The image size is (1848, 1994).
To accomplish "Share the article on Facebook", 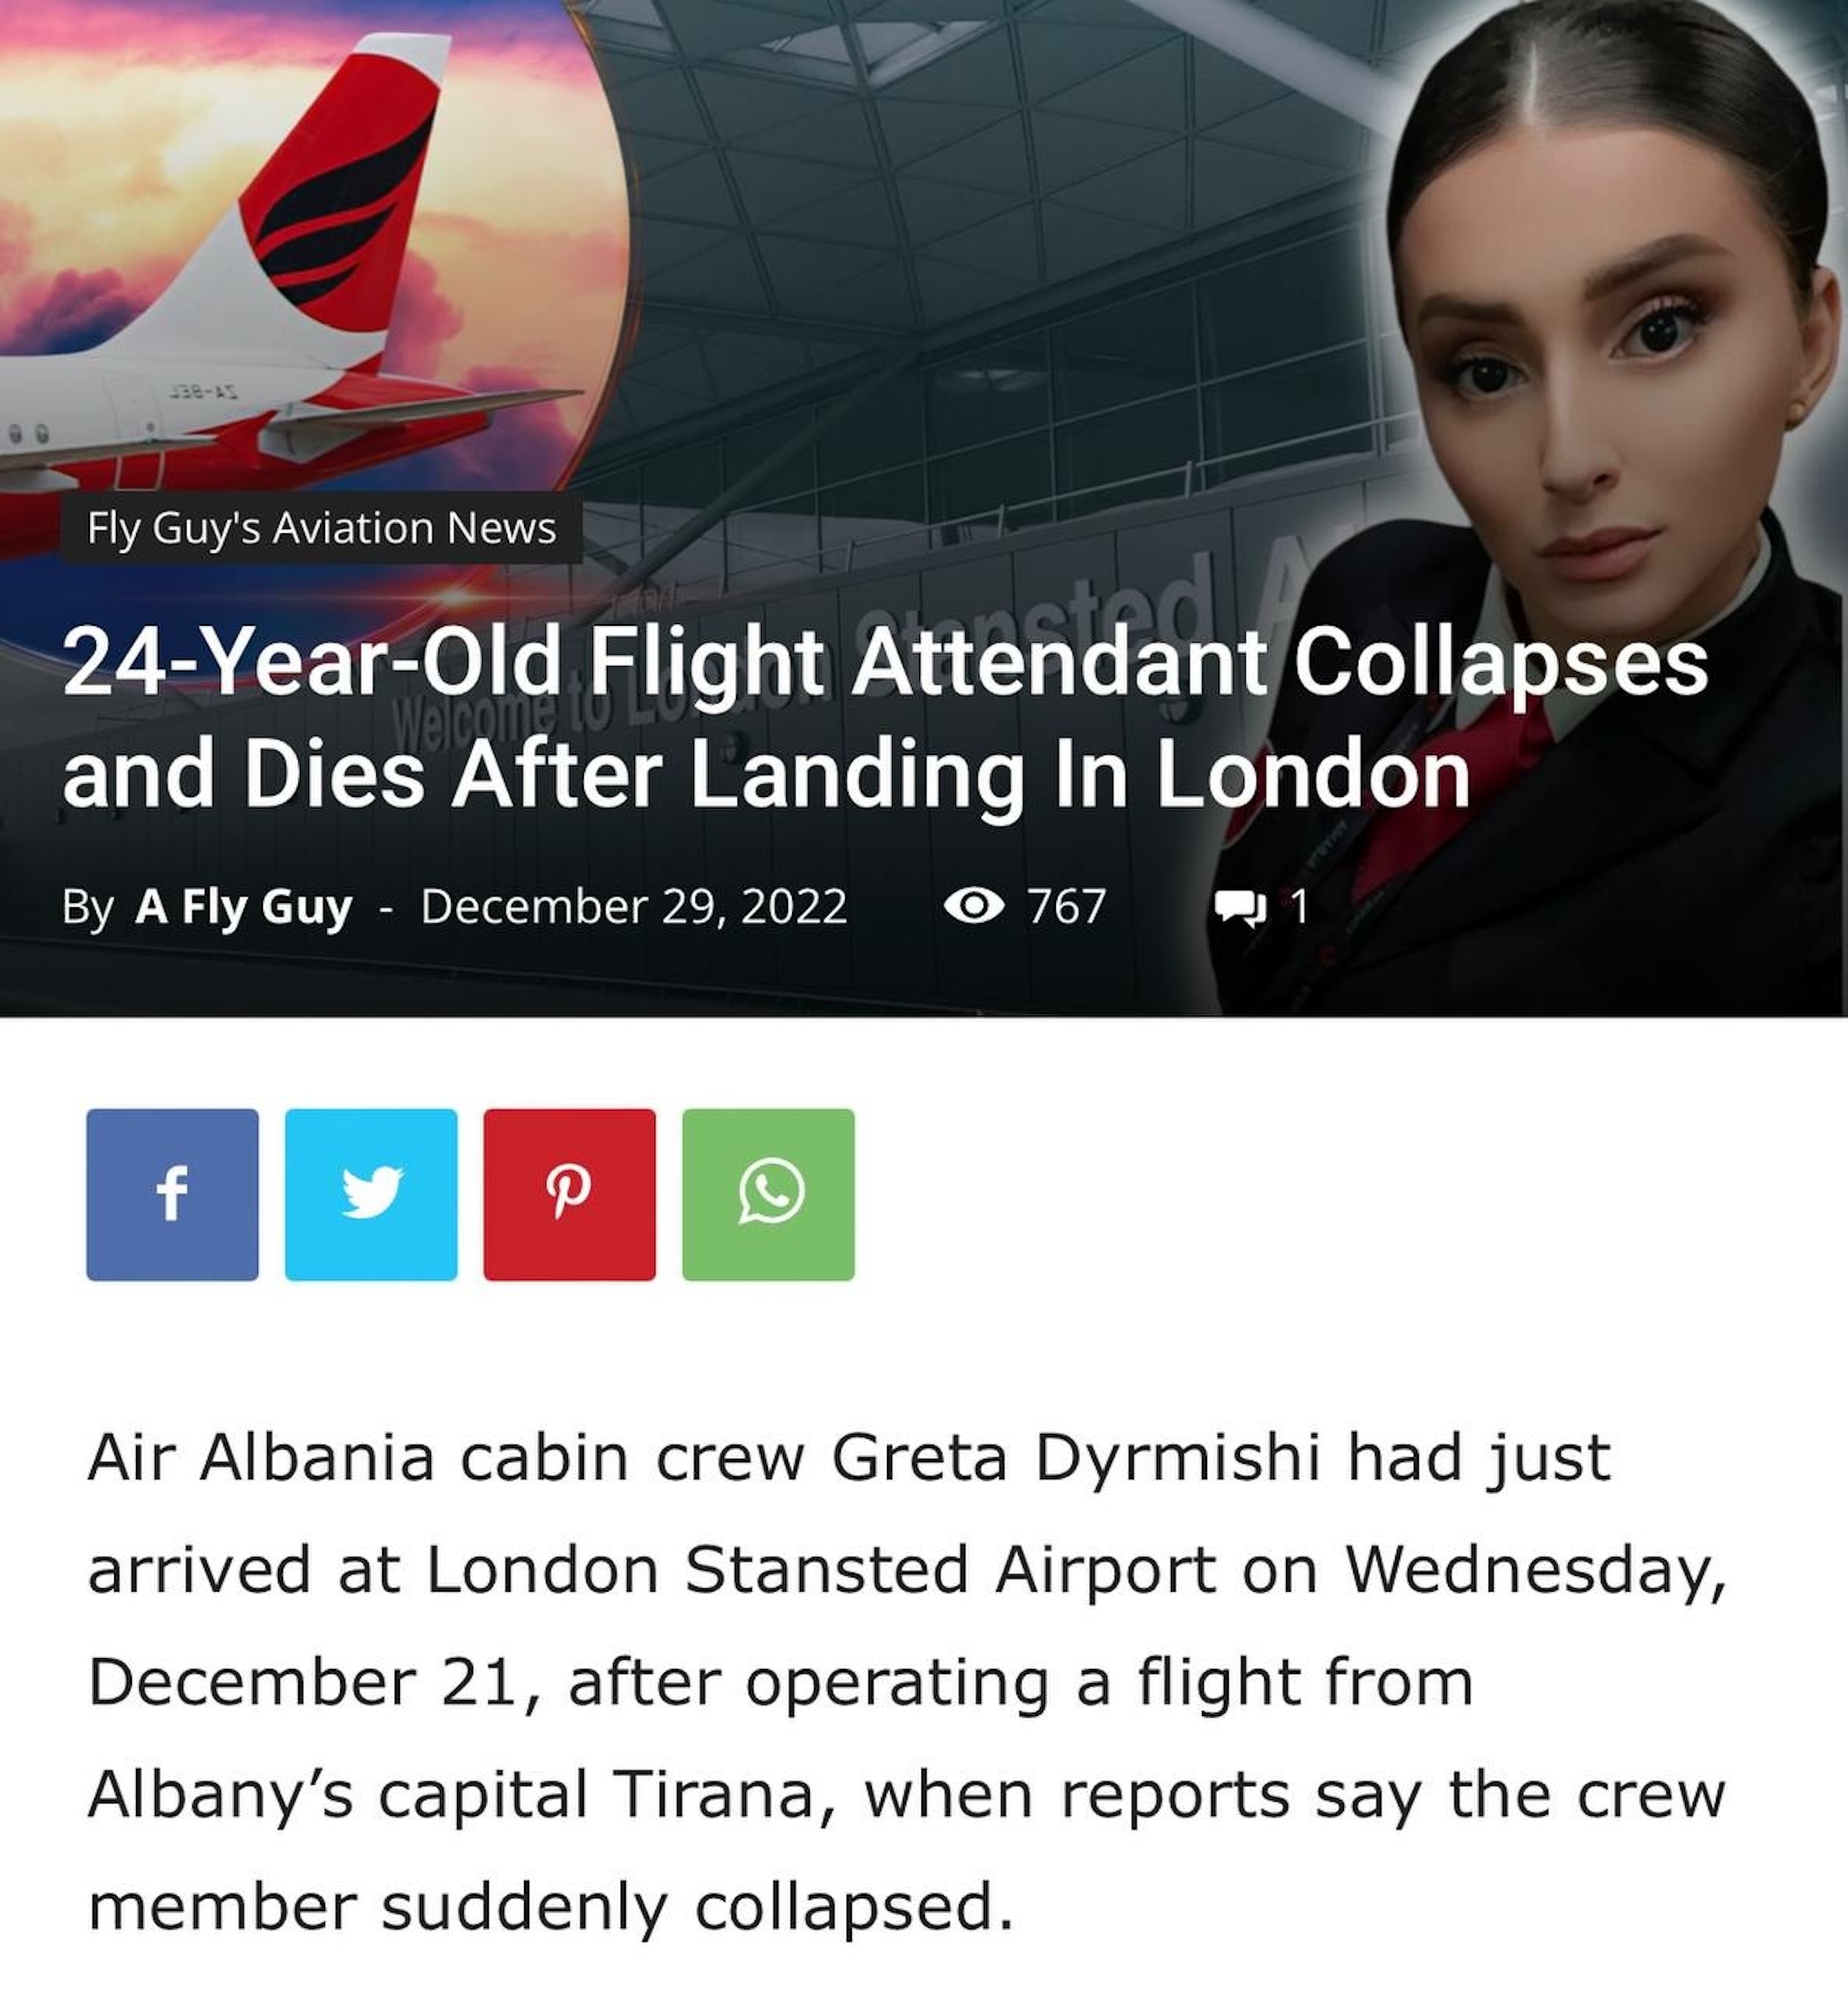I will click(x=172, y=1194).
